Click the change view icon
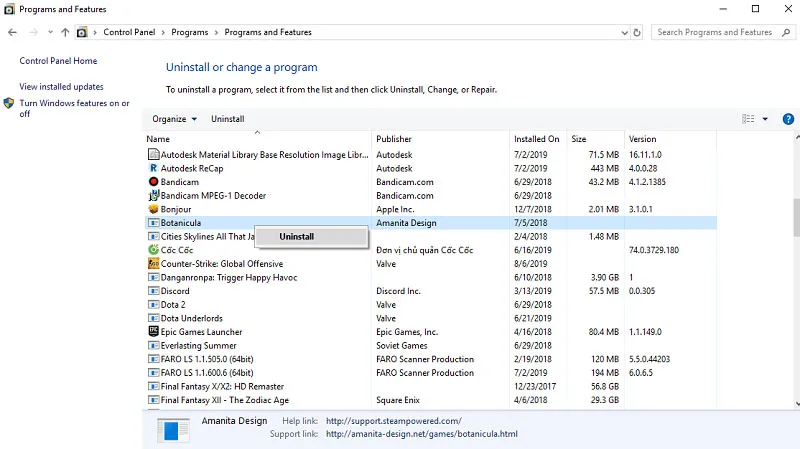This screenshot has height=449, width=800. (748, 119)
